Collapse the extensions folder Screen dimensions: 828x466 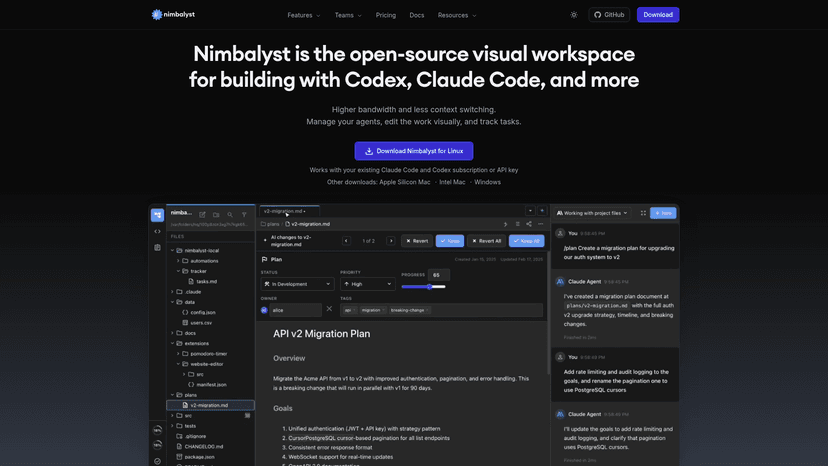[x=173, y=343]
